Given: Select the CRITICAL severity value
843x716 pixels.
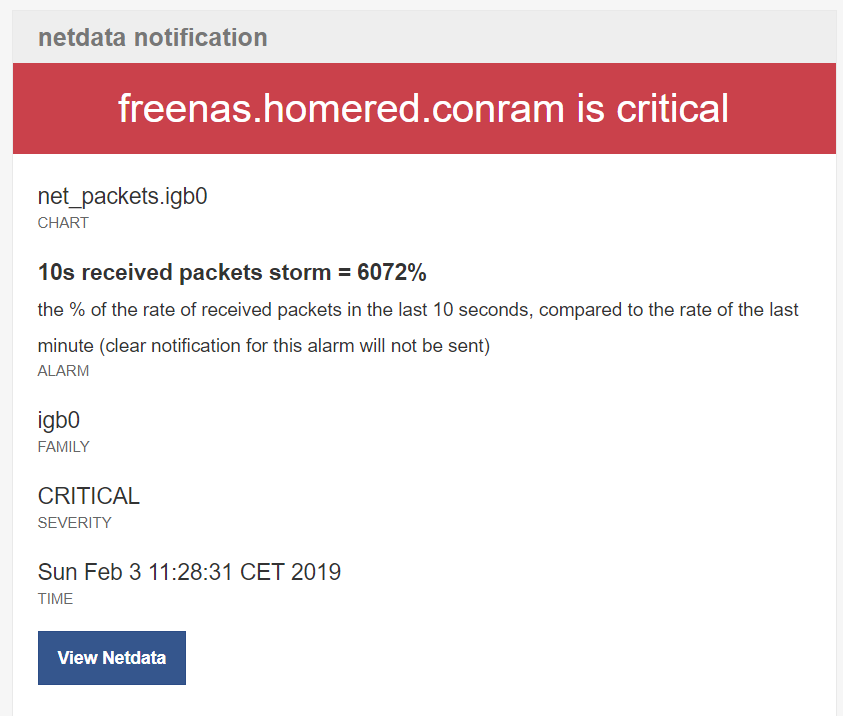Looking at the screenshot, I should coord(89,496).
